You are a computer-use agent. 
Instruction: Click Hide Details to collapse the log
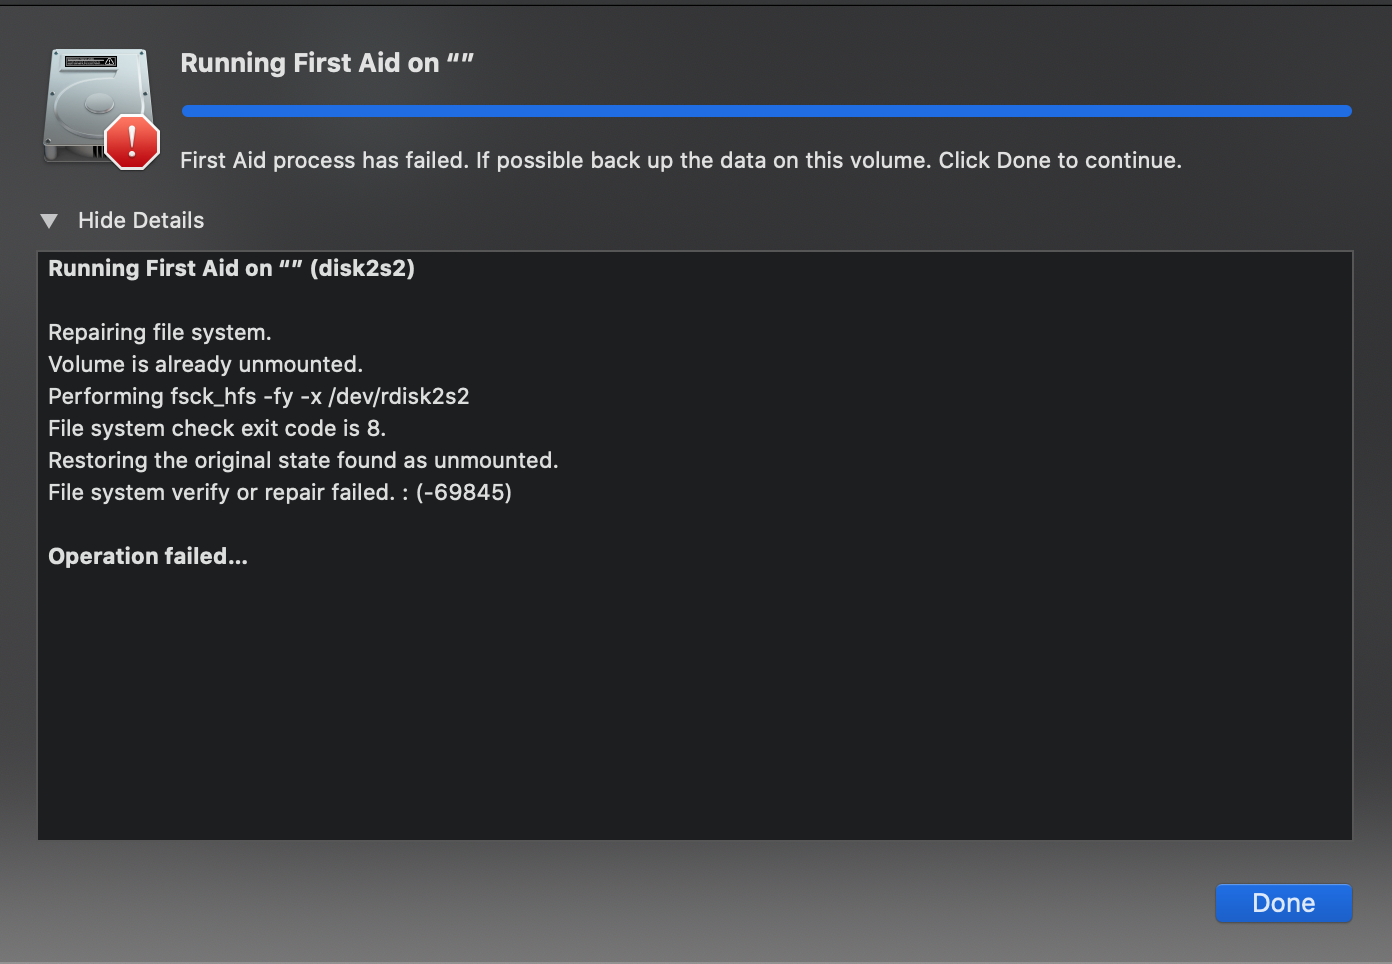click(141, 220)
